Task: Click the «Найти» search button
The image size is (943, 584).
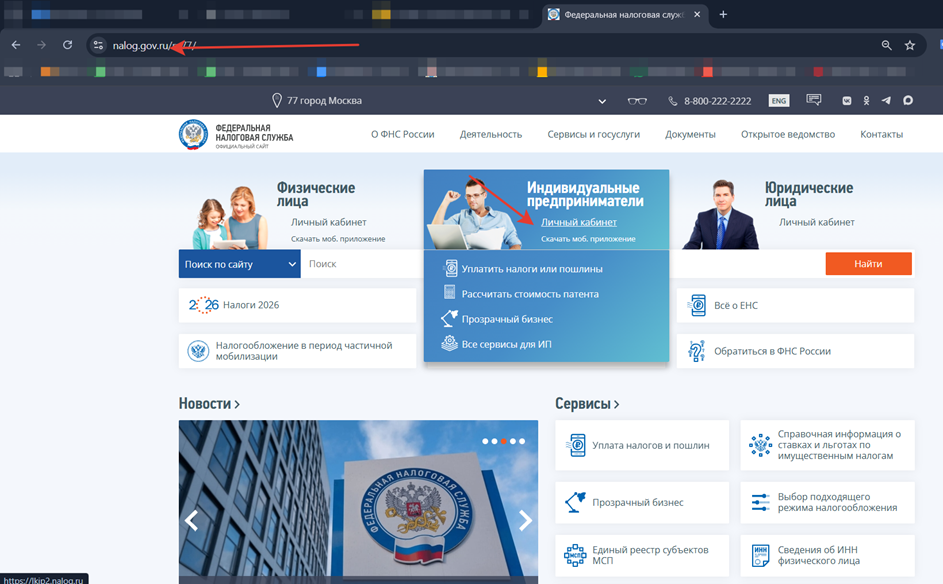Action: [867, 263]
